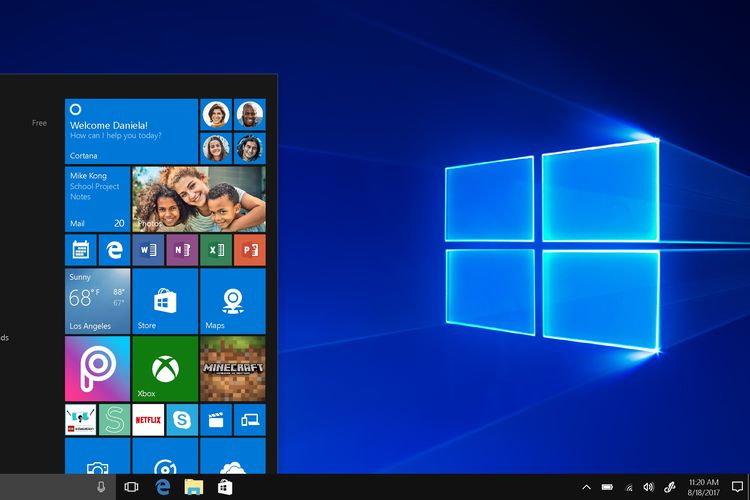Open the Excel tile
This screenshot has width=750, height=500.
click(x=215, y=249)
